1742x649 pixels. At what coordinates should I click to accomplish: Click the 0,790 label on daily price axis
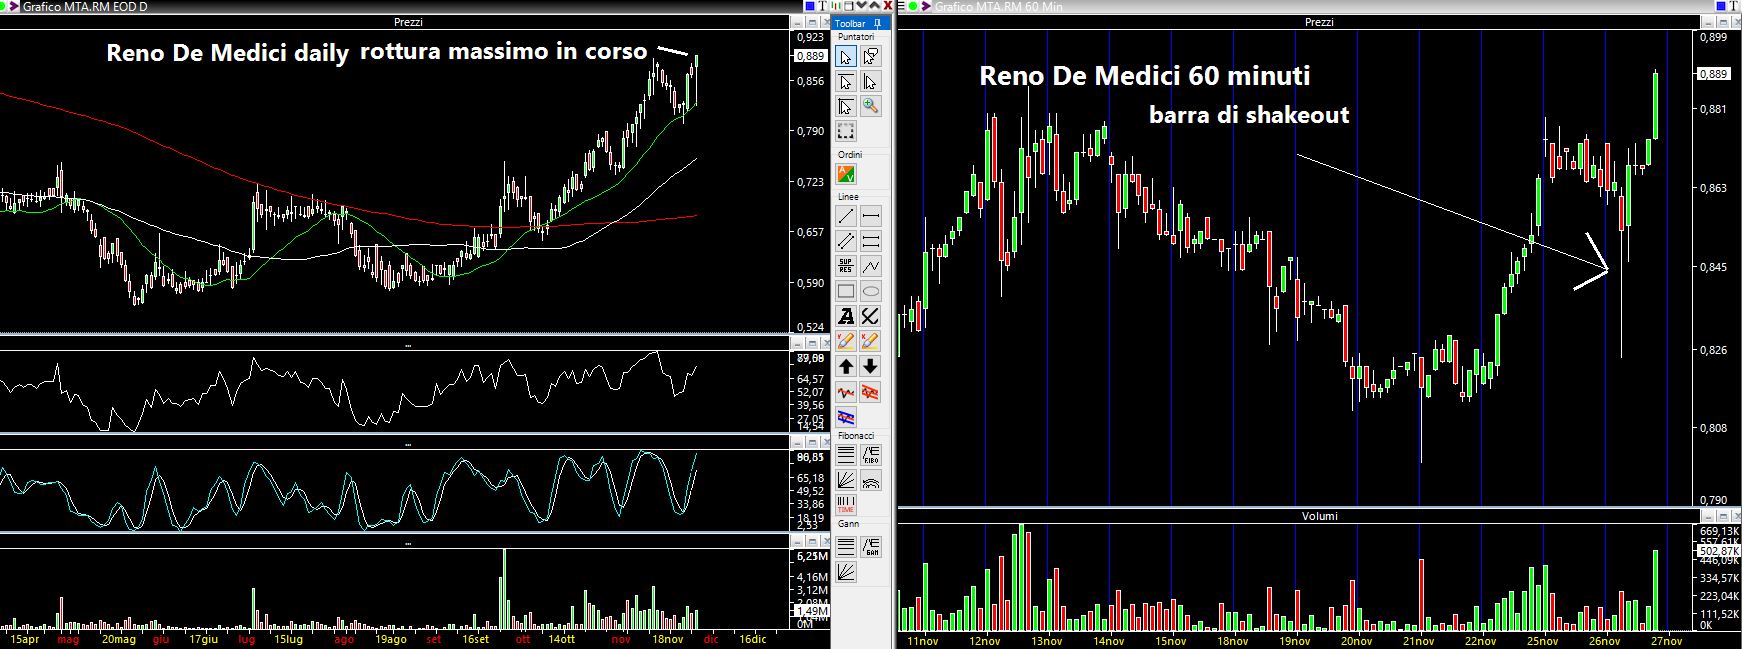tap(809, 131)
